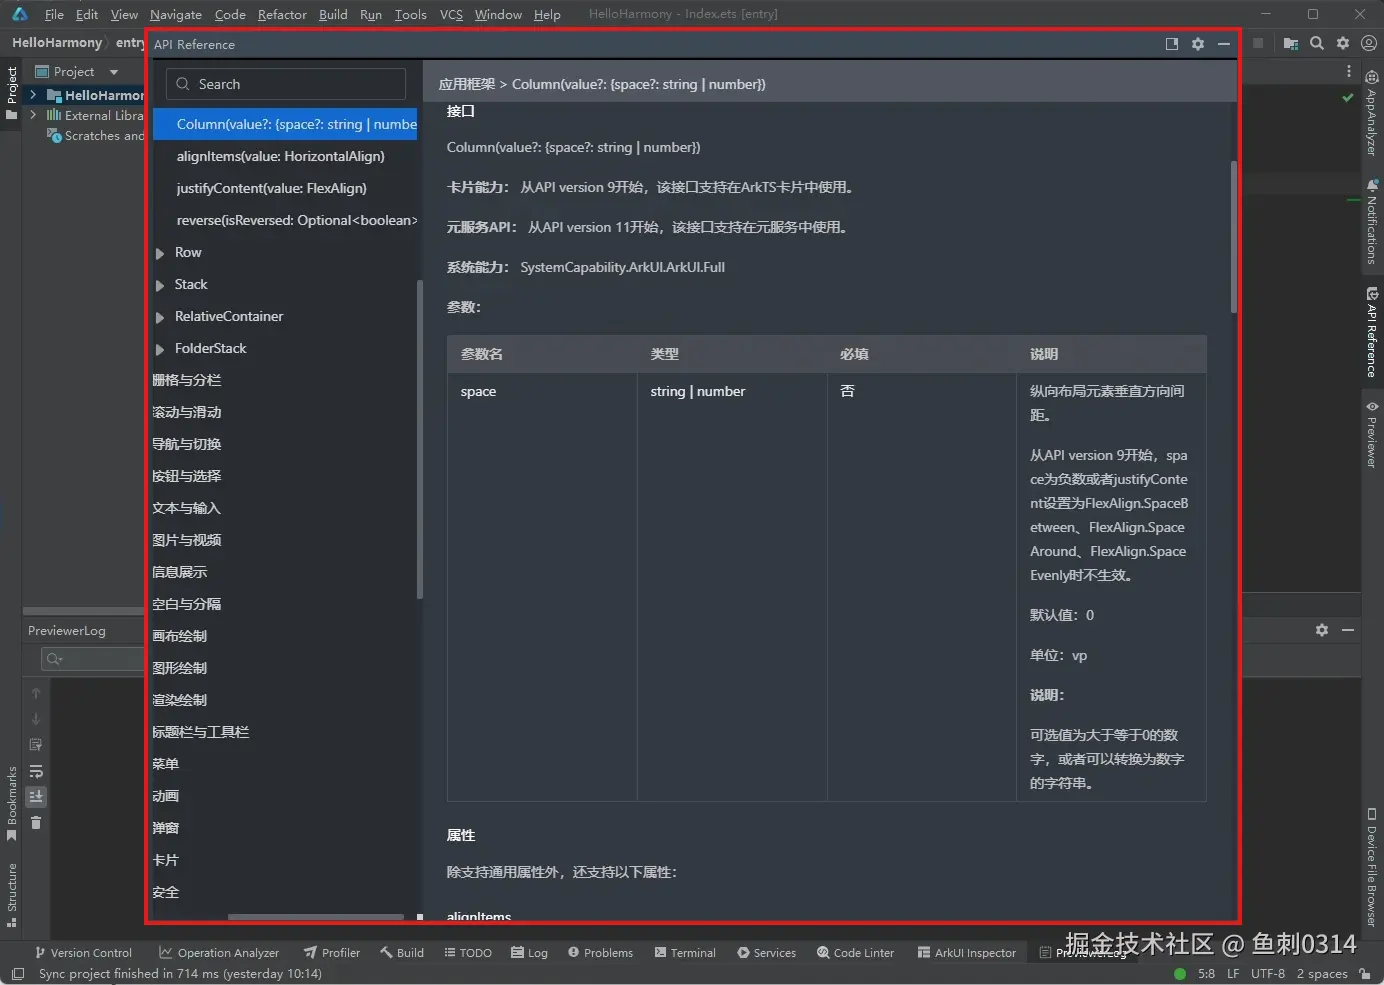The width and height of the screenshot is (1384, 985).
Task: Expand the HelloHarmony project tree node
Action: 33,95
